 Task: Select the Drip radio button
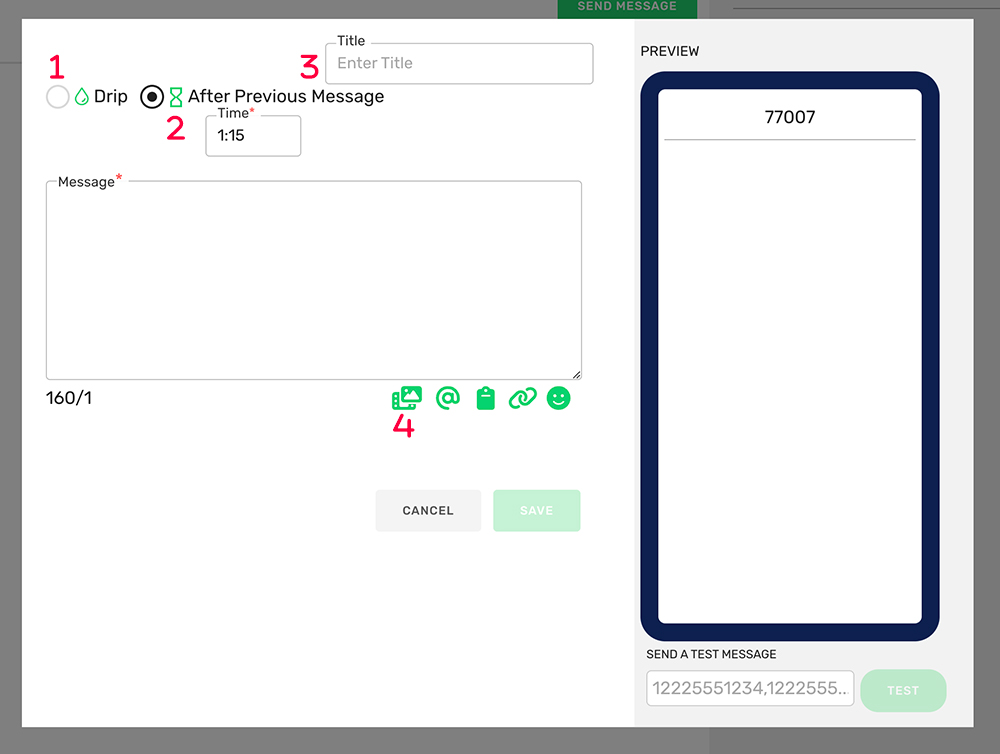pos(58,97)
